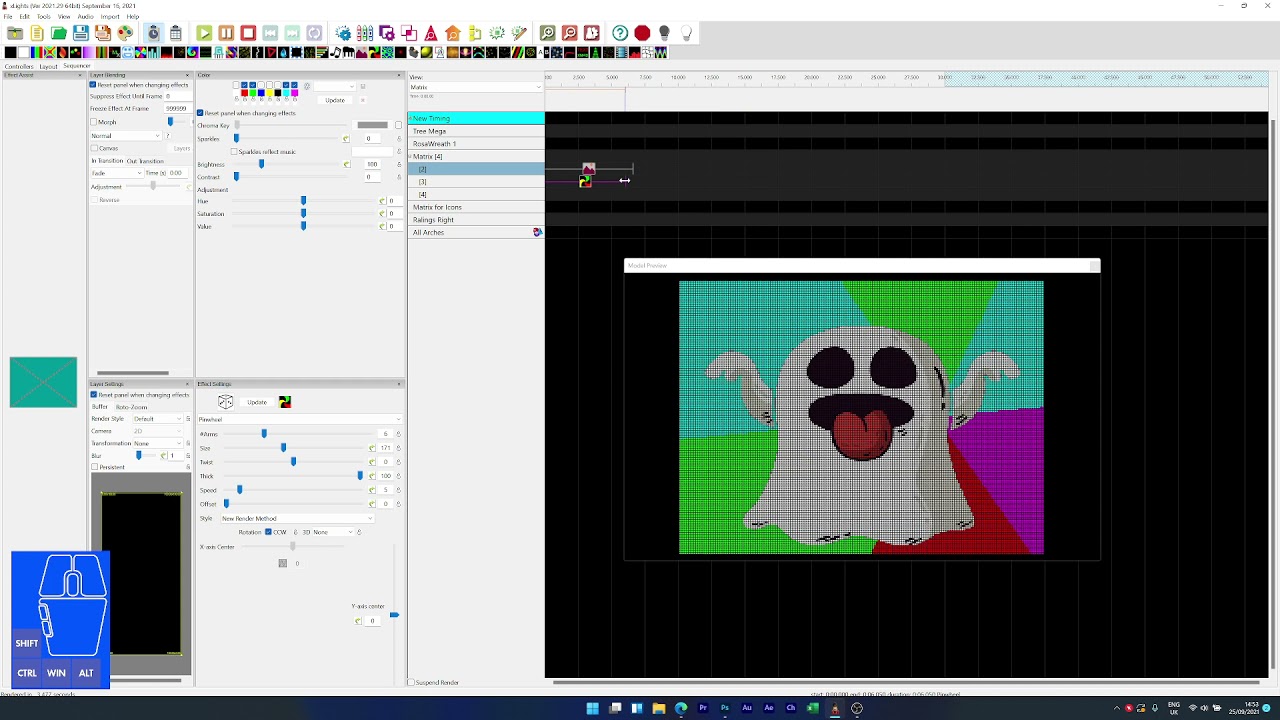The width and height of the screenshot is (1280, 720).
Task: Open the color palette preset dropdown
Action: coord(334,86)
